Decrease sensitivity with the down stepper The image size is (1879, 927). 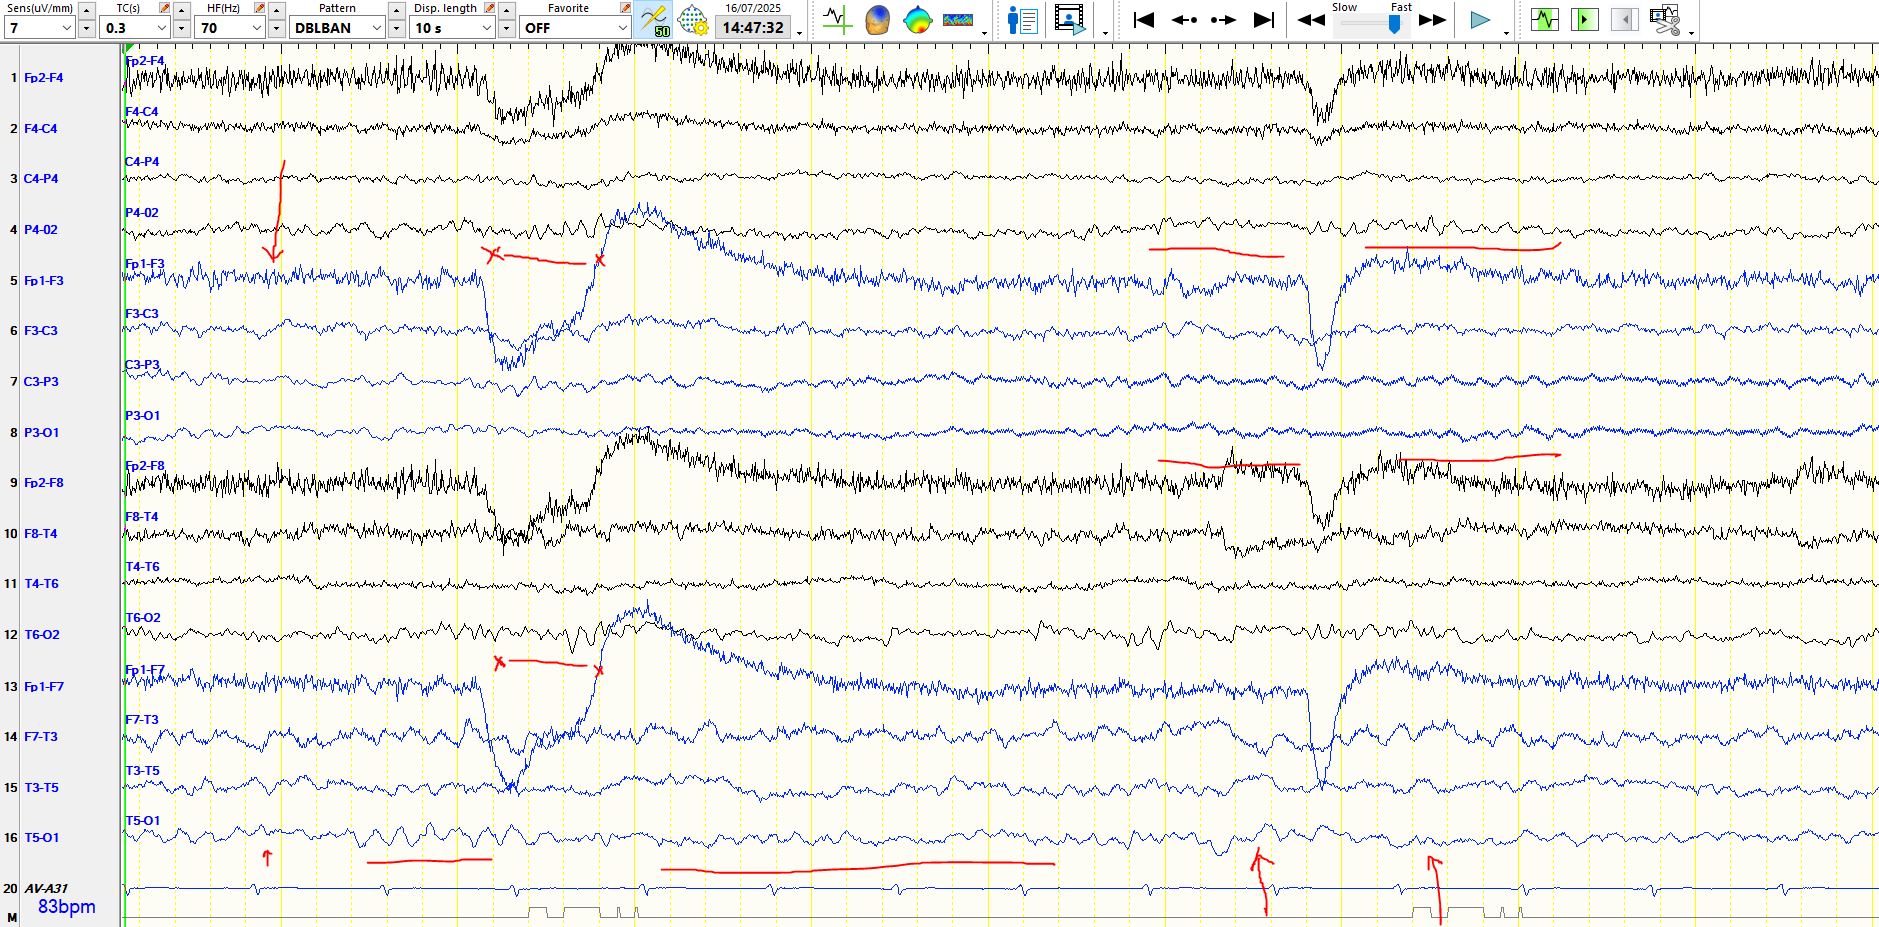[87, 28]
